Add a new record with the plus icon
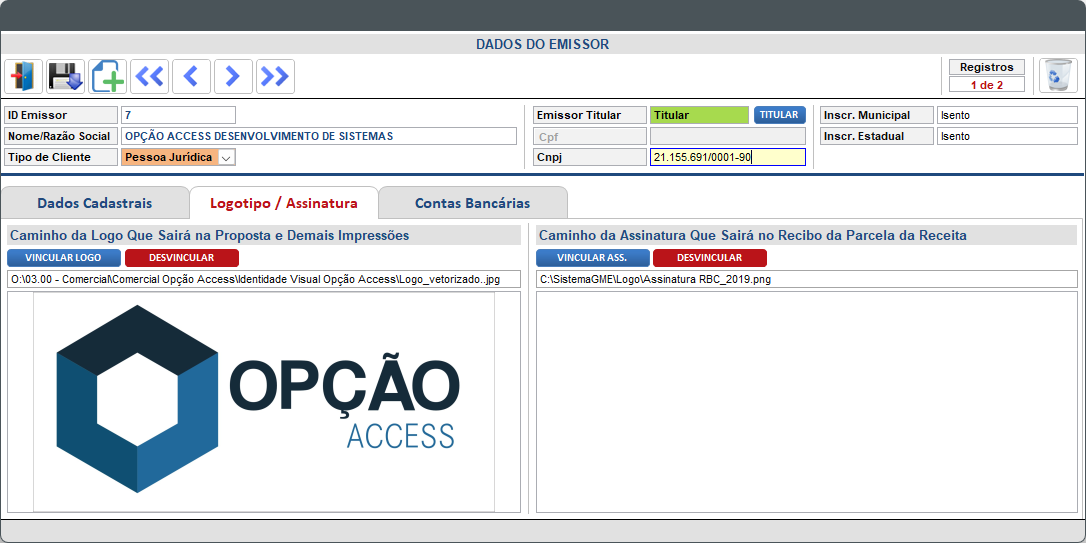The height and width of the screenshot is (543, 1086). point(108,76)
